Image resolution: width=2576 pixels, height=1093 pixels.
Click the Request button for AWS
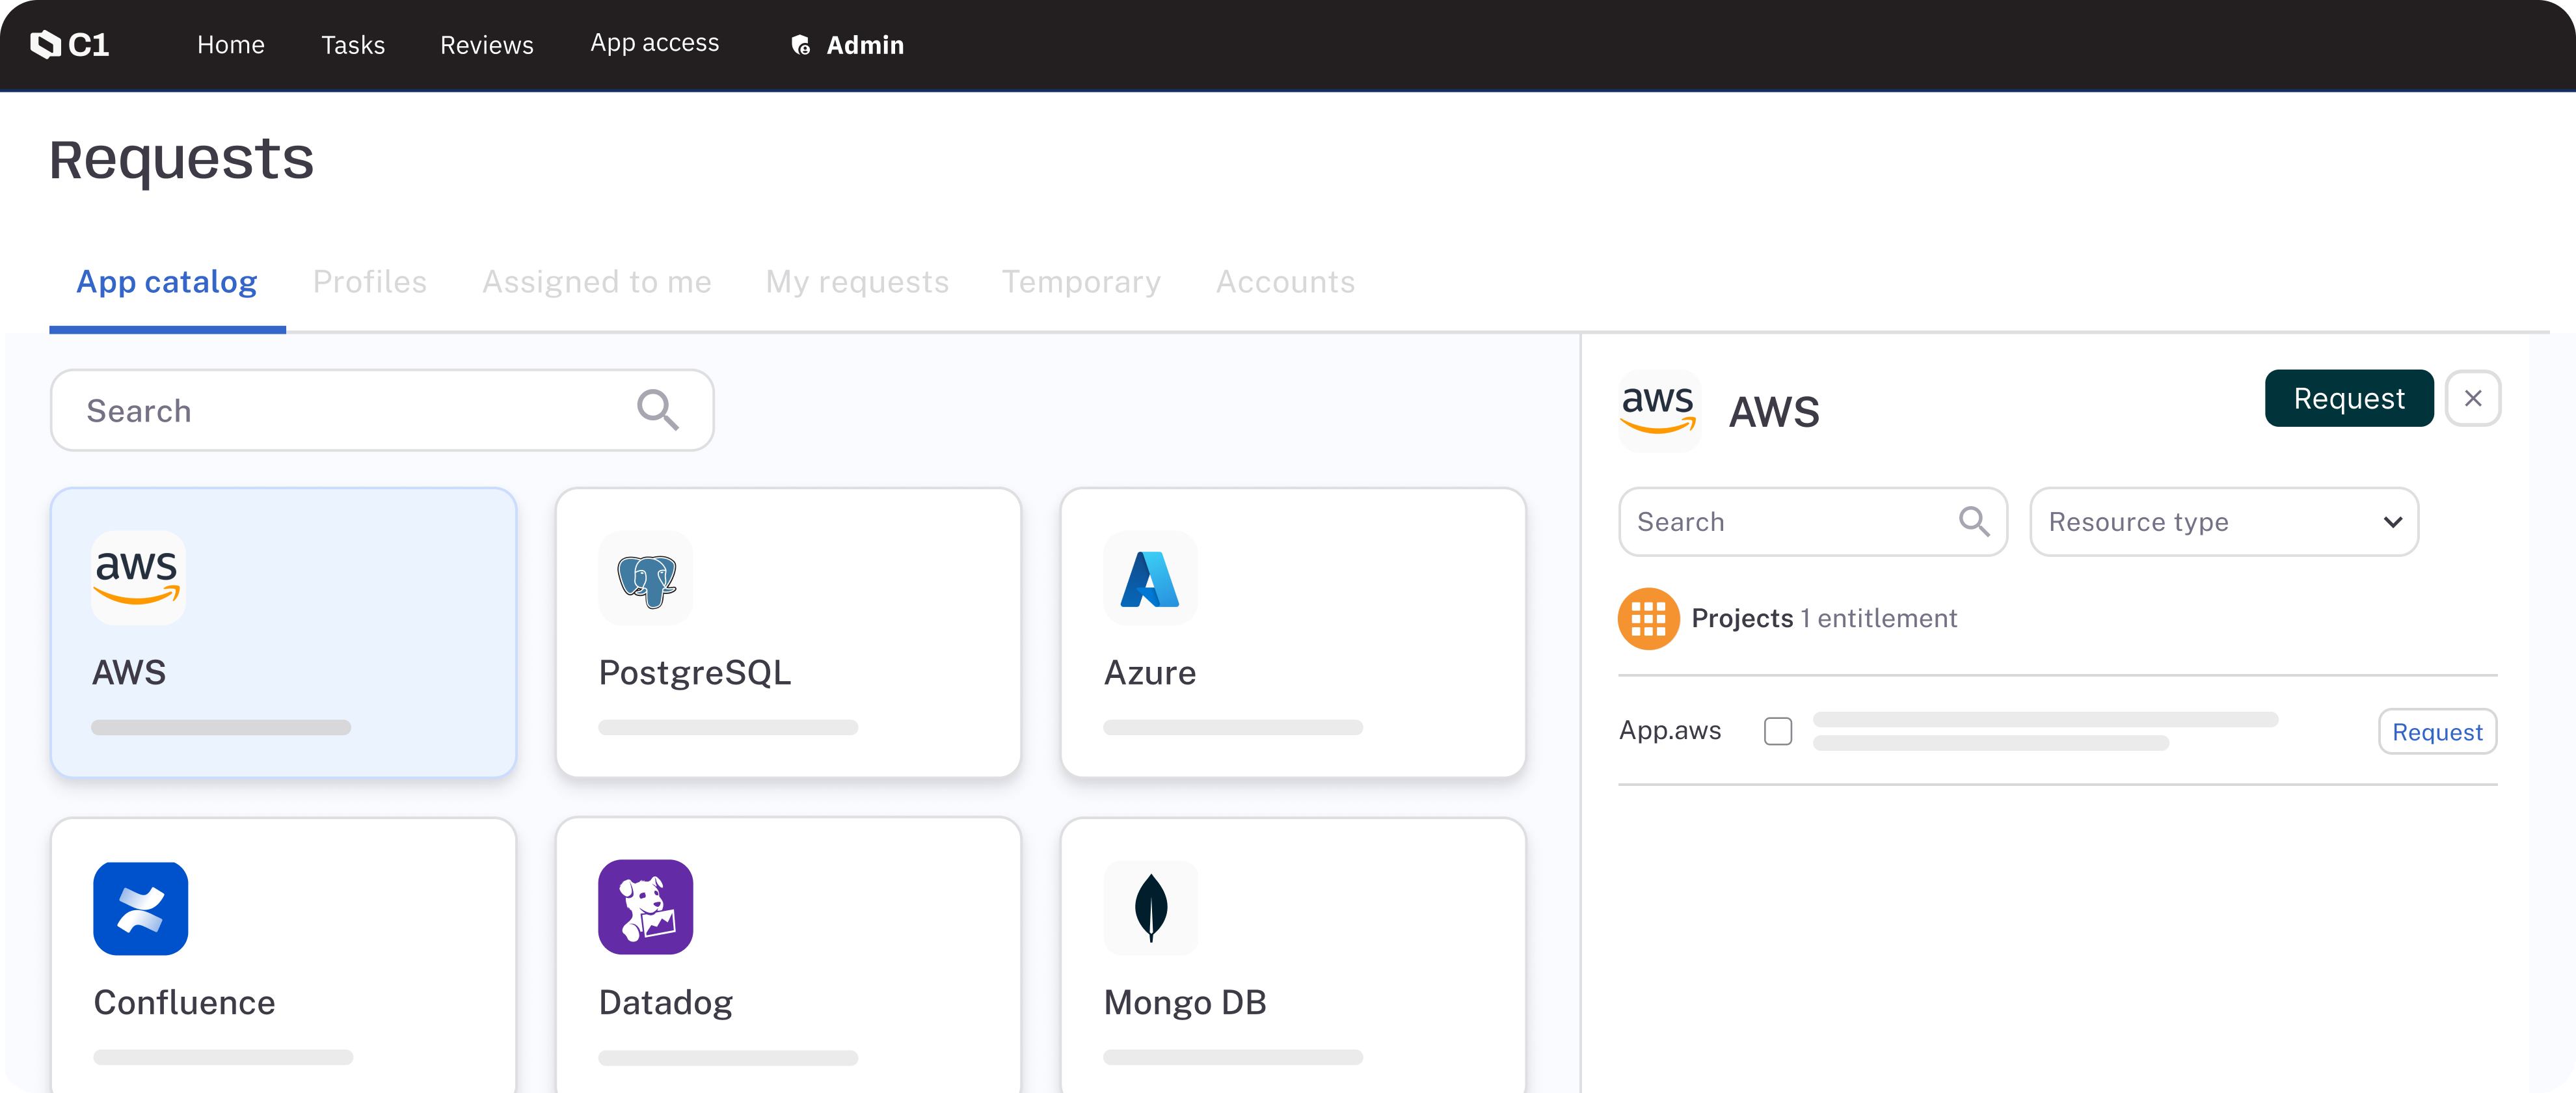point(2348,398)
